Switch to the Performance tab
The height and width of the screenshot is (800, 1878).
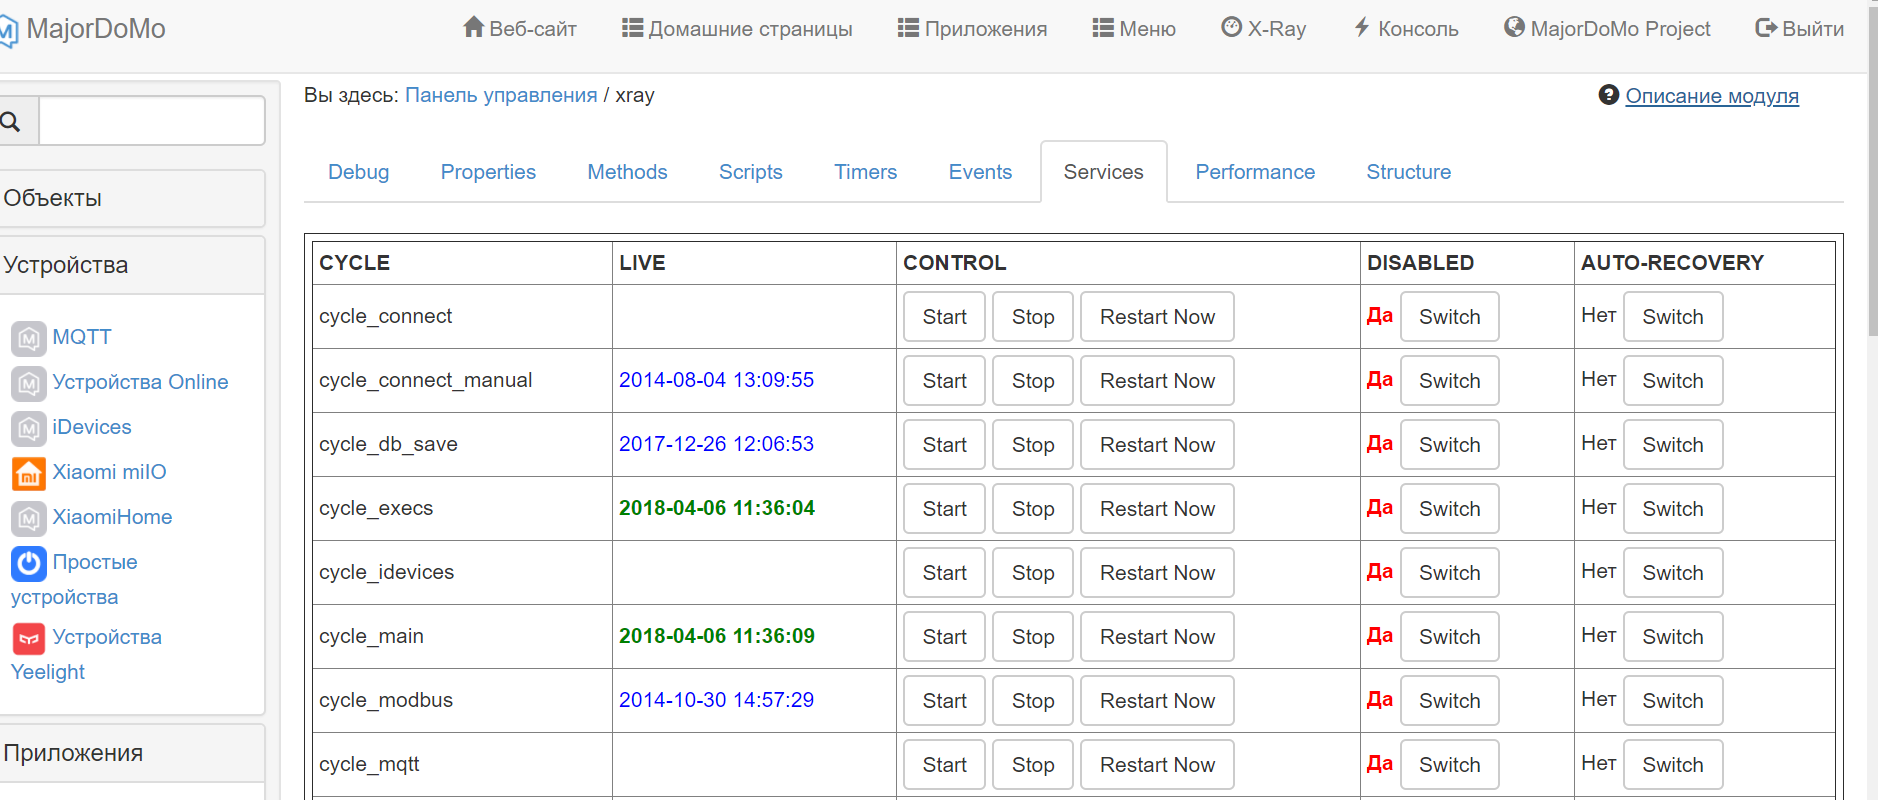(x=1255, y=172)
